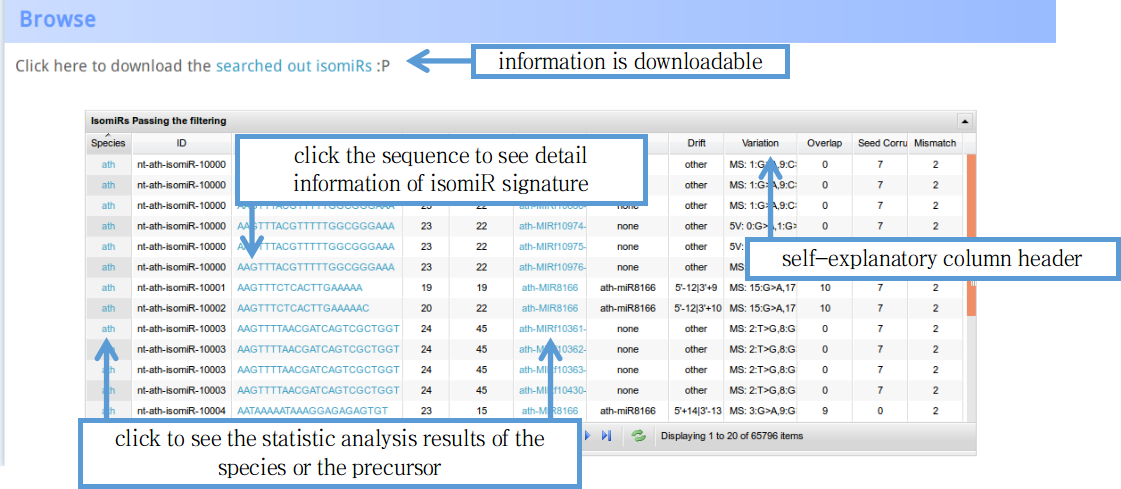This screenshot has height=489, width=1121.
Task: Download the searched out isomiRs
Action: click(x=294, y=66)
